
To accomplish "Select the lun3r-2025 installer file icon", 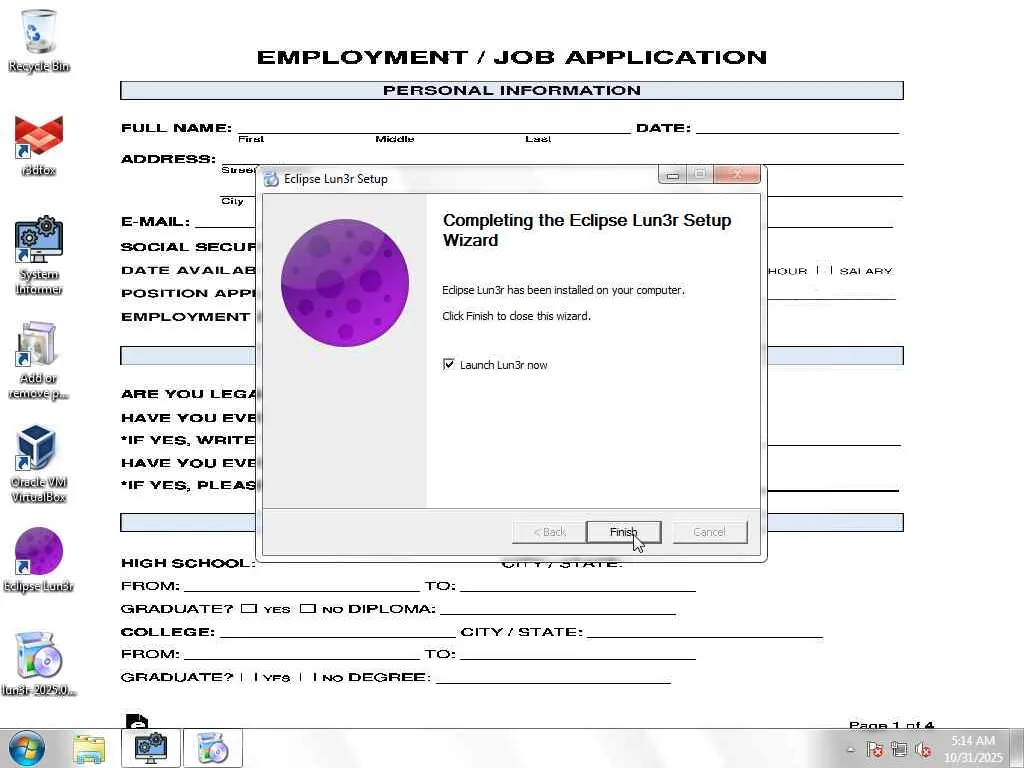I will [x=39, y=664].
